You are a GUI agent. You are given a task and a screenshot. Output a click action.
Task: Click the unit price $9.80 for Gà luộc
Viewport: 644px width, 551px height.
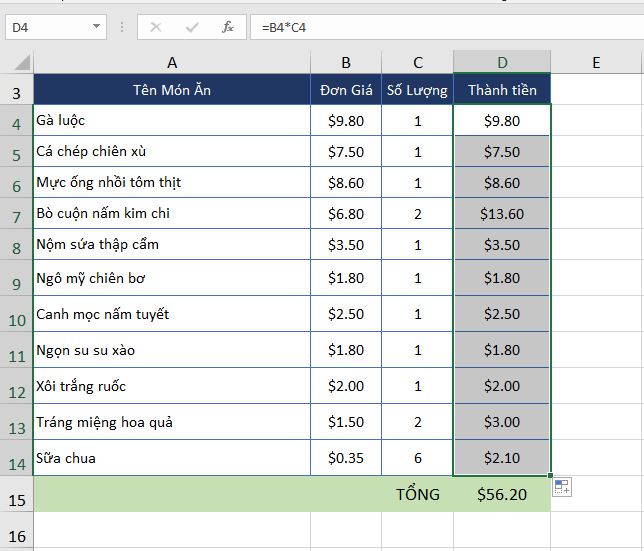tap(346, 120)
